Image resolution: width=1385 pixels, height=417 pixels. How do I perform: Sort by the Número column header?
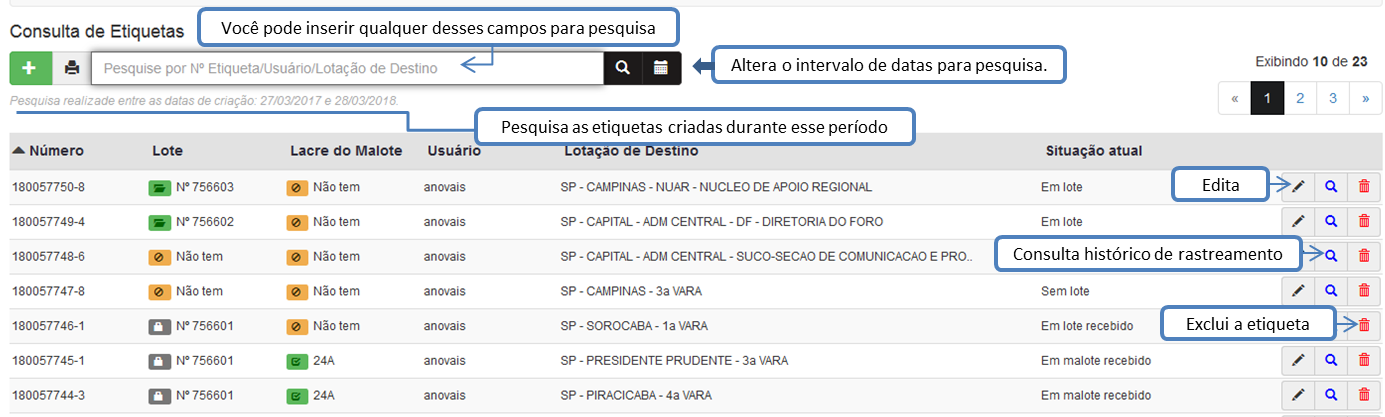coord(48,151)
